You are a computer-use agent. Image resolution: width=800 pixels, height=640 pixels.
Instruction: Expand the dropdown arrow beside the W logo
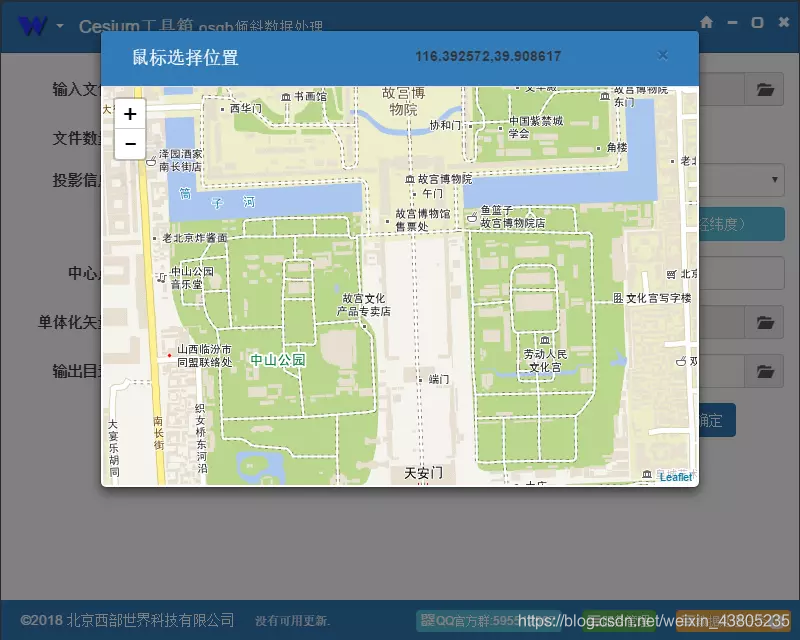click(x=60, y=26)
